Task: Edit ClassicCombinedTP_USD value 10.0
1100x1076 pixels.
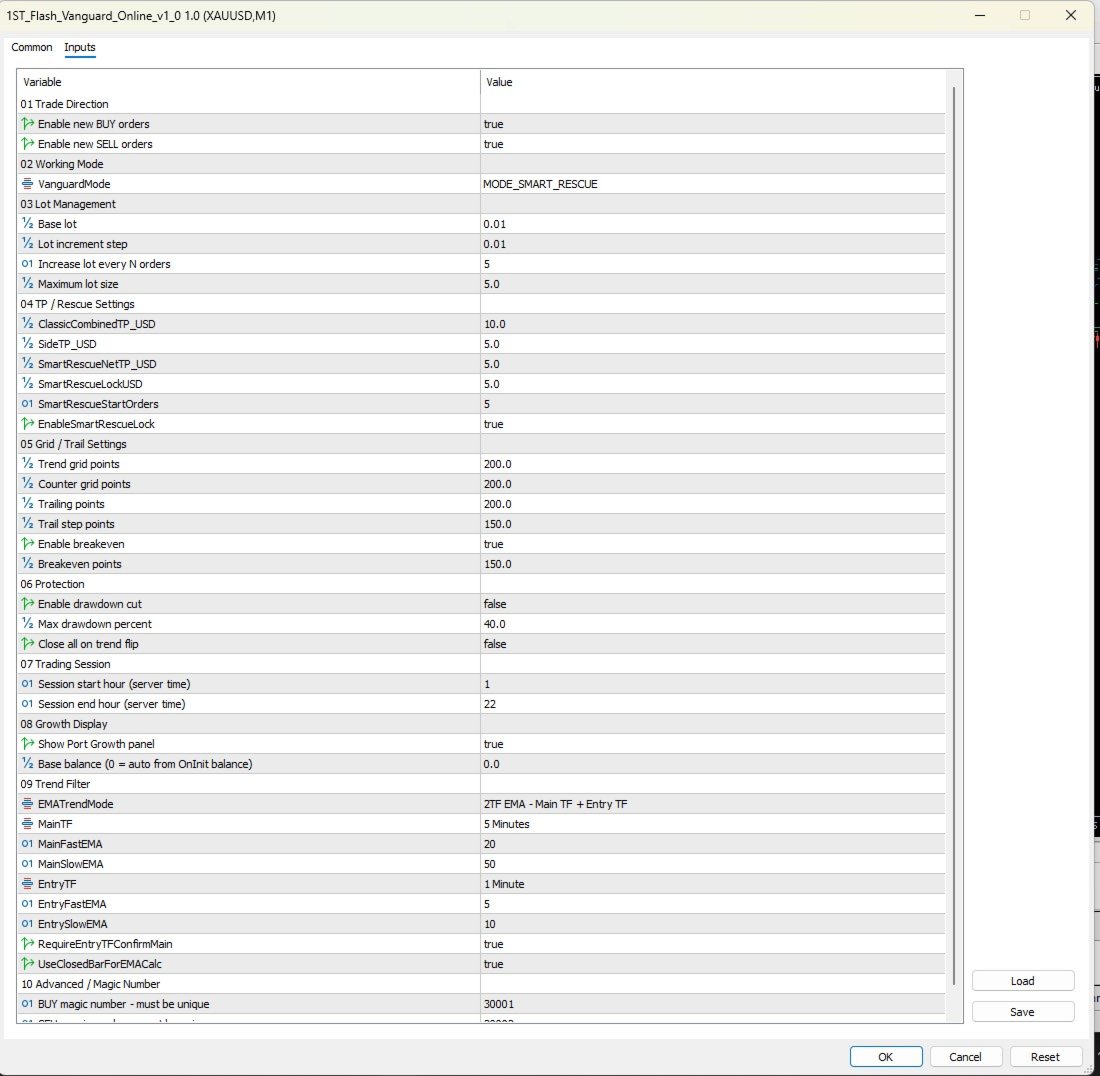Action: pos(713,324)
